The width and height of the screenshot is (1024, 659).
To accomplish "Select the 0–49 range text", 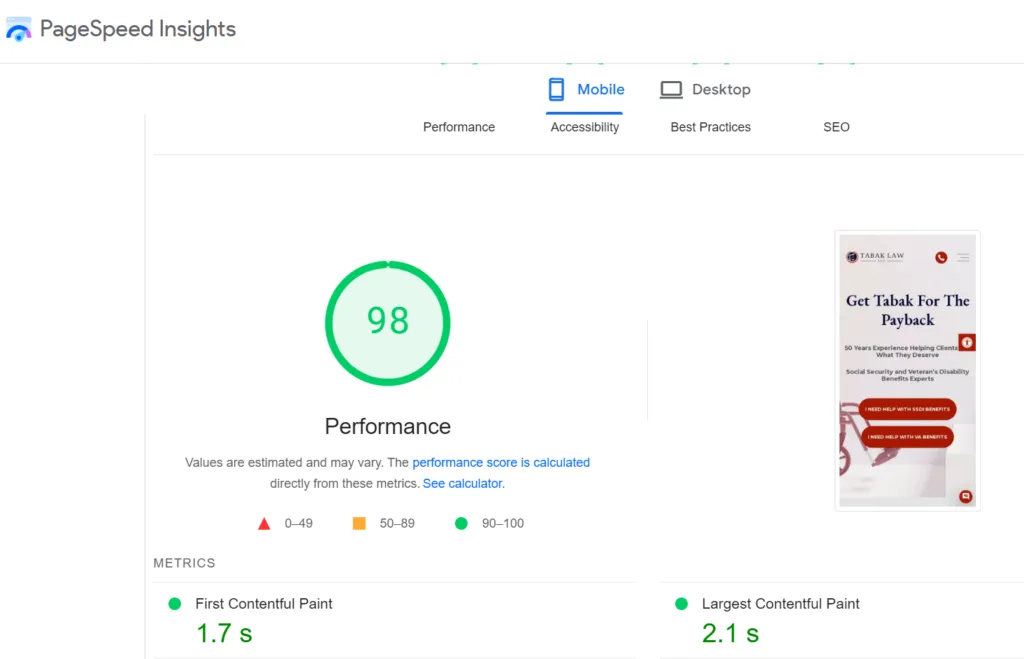I will click(298, 523).
